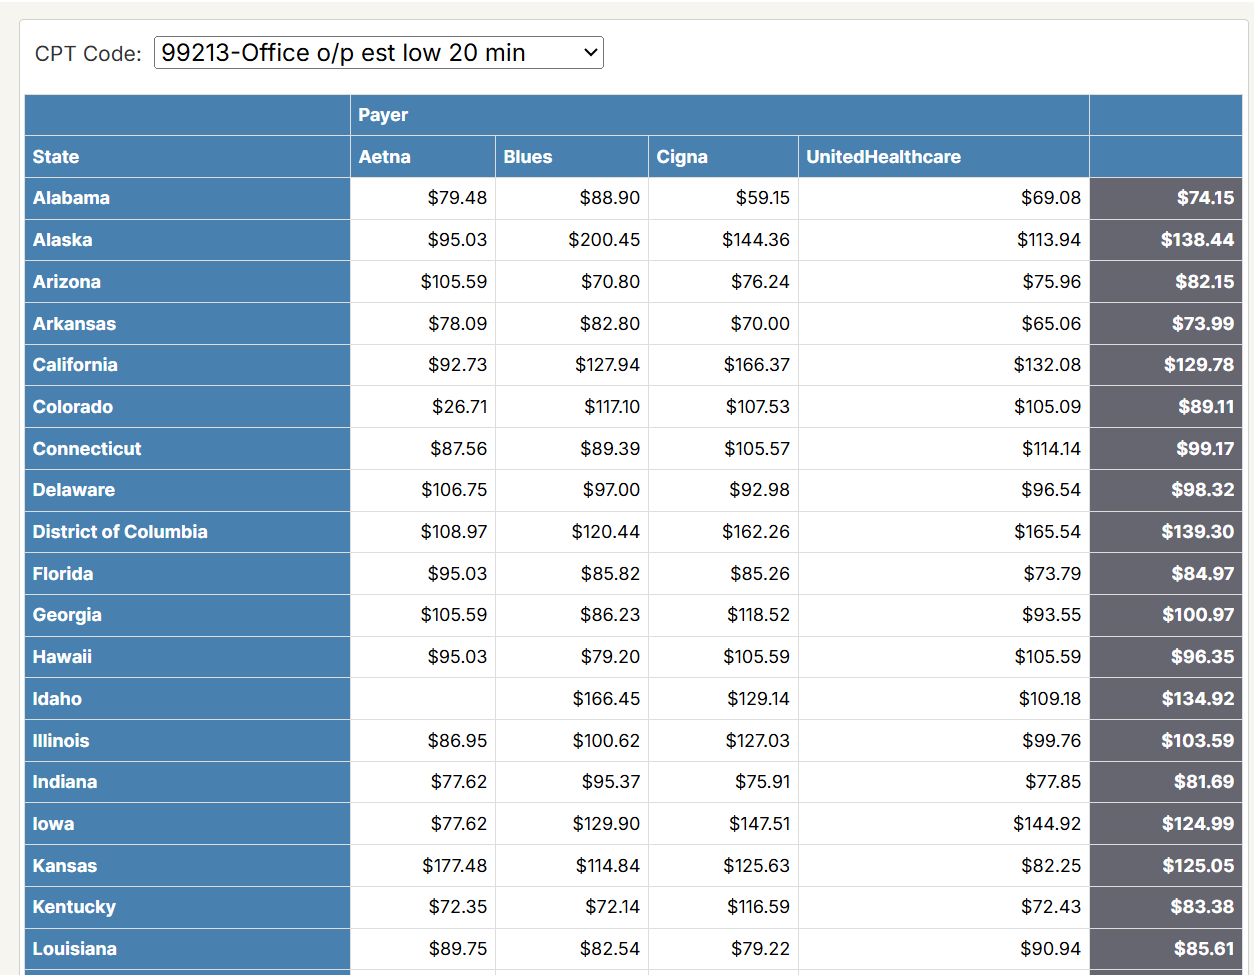Select the Connecticut row label
The width and height of the screenshot is (1254, 975).
point(188,449)
